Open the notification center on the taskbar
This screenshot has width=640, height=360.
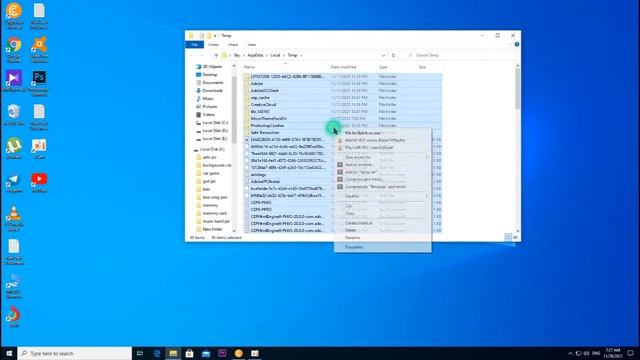[631, 353]
